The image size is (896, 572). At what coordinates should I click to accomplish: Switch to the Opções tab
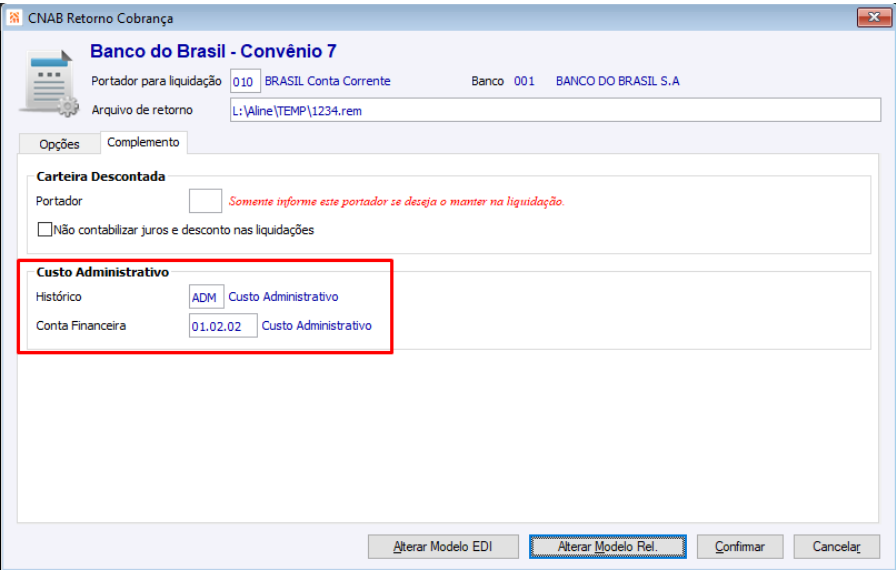(59, 144)
